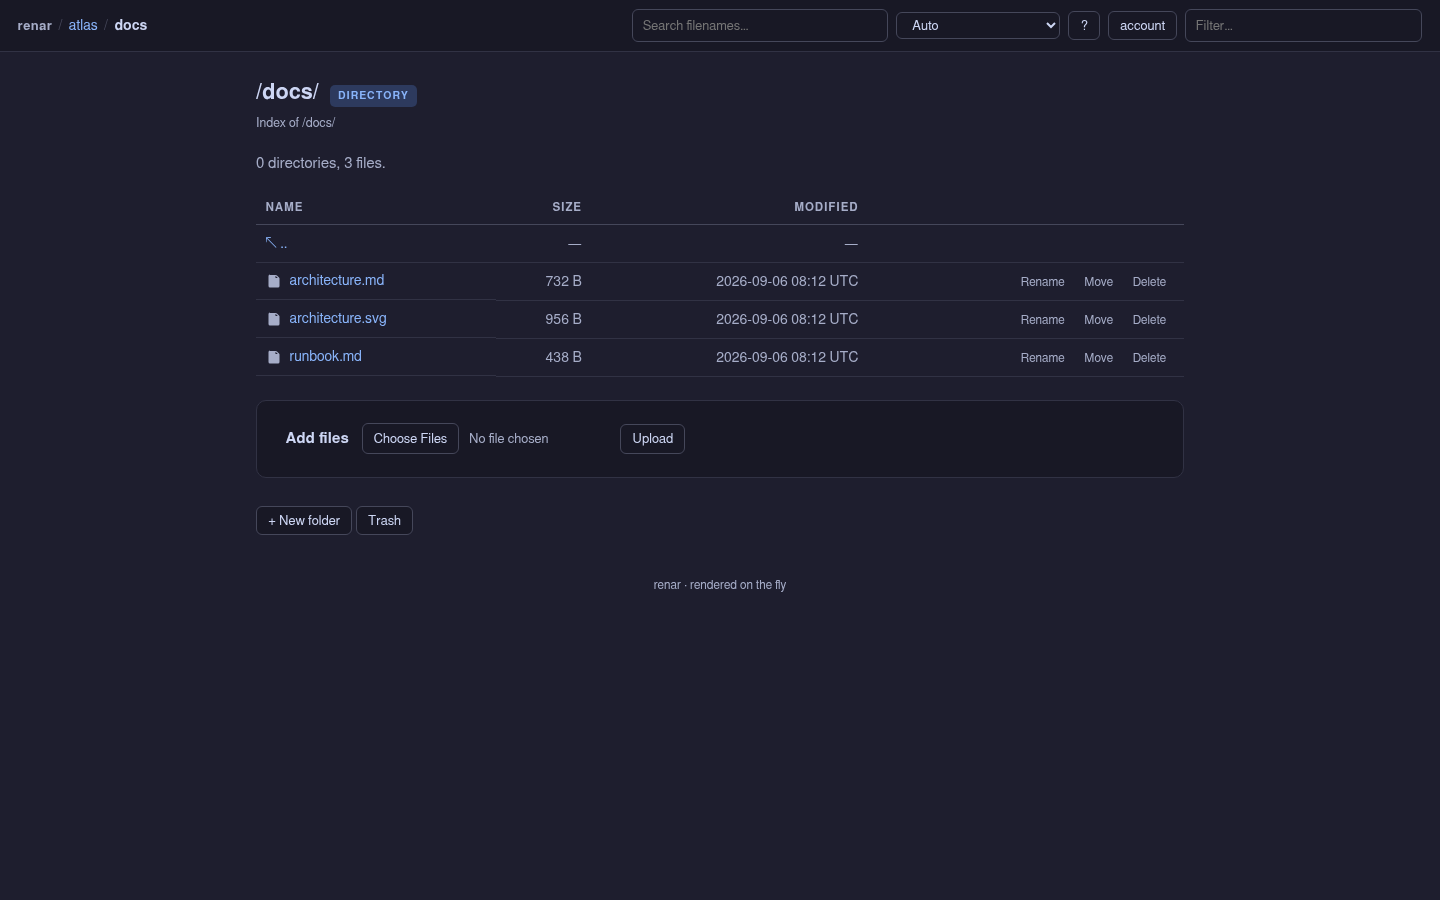The image size is (1440, 900).
Task: Rename runbook.md
Action: (1042, 358)
